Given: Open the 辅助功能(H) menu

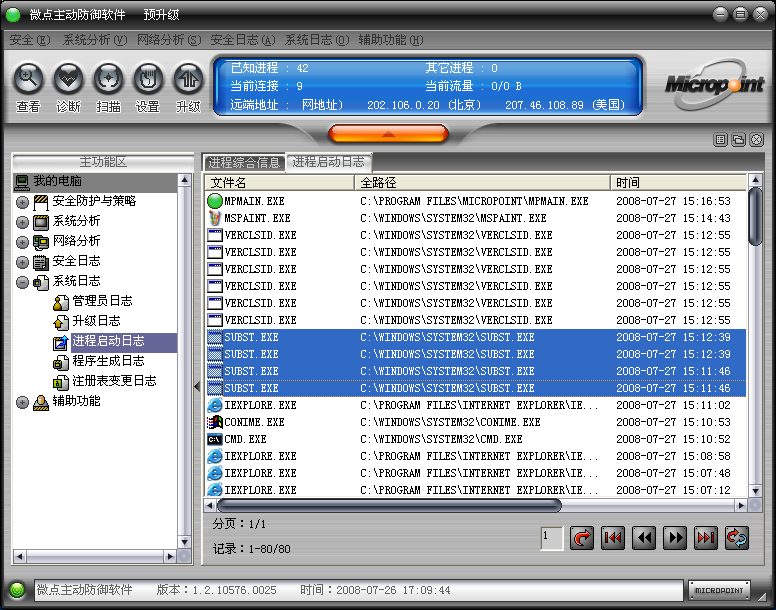Looking at the screenshot, I should (x=390, y=40).
